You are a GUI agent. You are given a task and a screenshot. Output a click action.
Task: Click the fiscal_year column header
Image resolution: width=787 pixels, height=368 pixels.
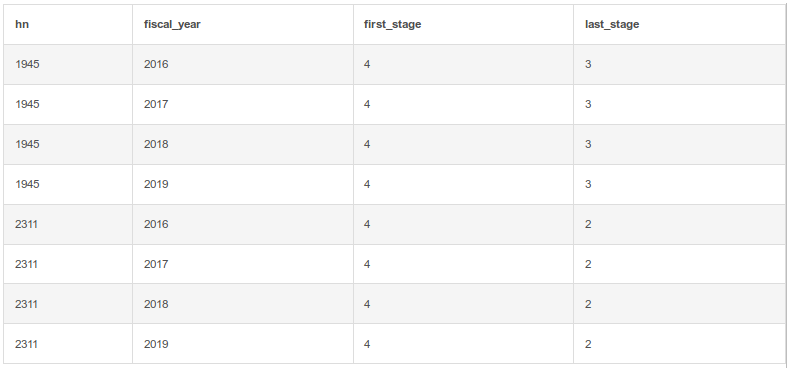(x=172, y=24)
